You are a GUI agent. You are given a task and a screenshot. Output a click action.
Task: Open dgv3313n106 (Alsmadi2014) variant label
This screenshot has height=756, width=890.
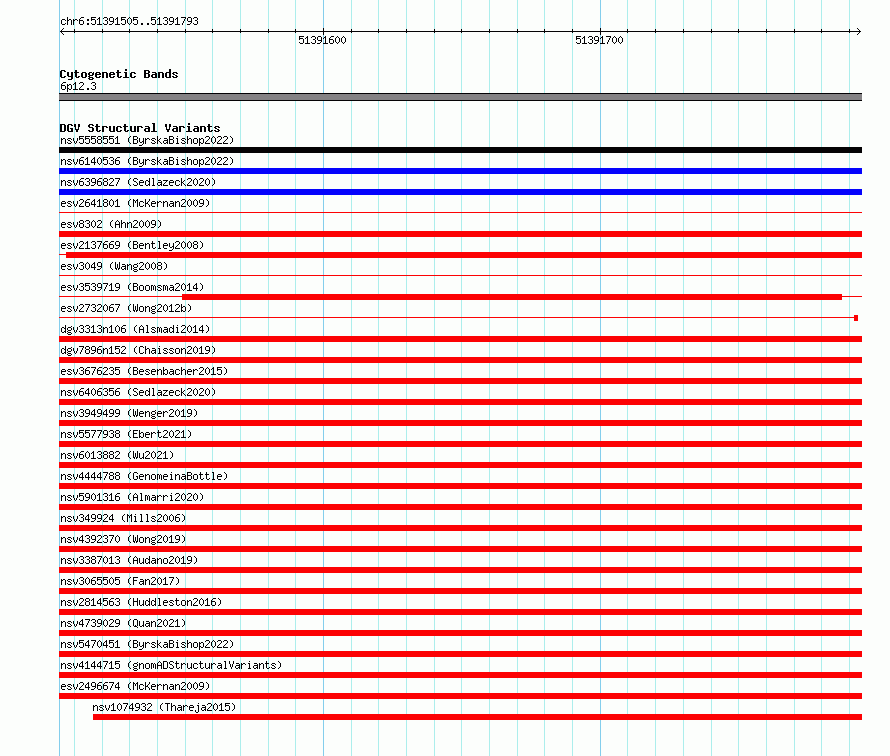[x=135, y=329]
